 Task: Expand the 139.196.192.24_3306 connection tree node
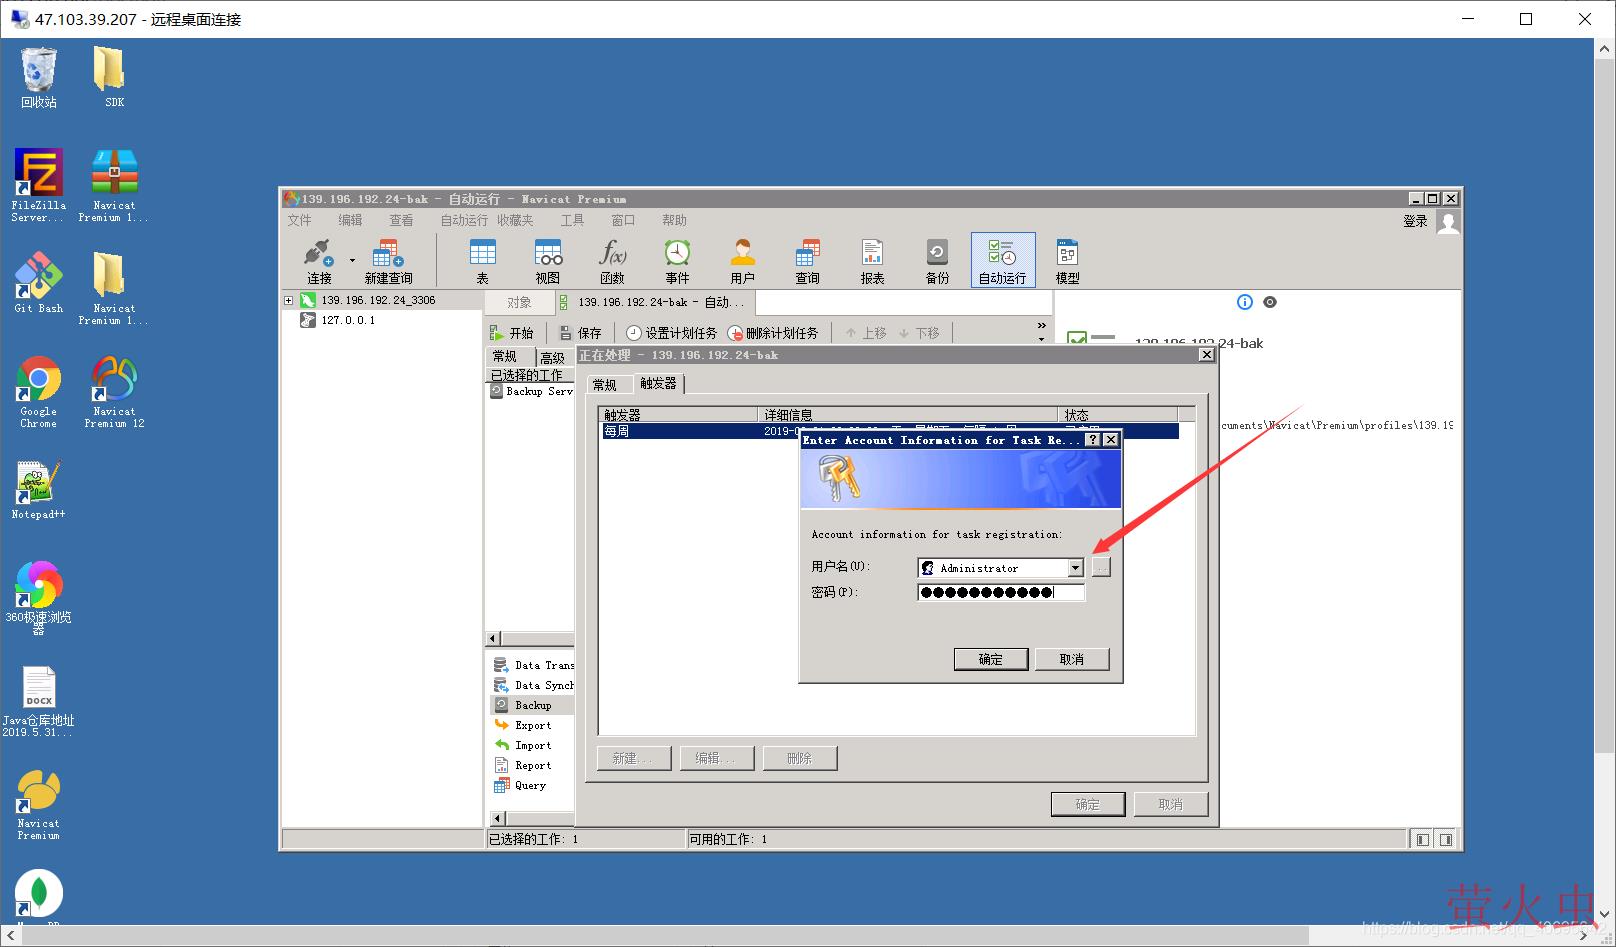tap(288, 300)
